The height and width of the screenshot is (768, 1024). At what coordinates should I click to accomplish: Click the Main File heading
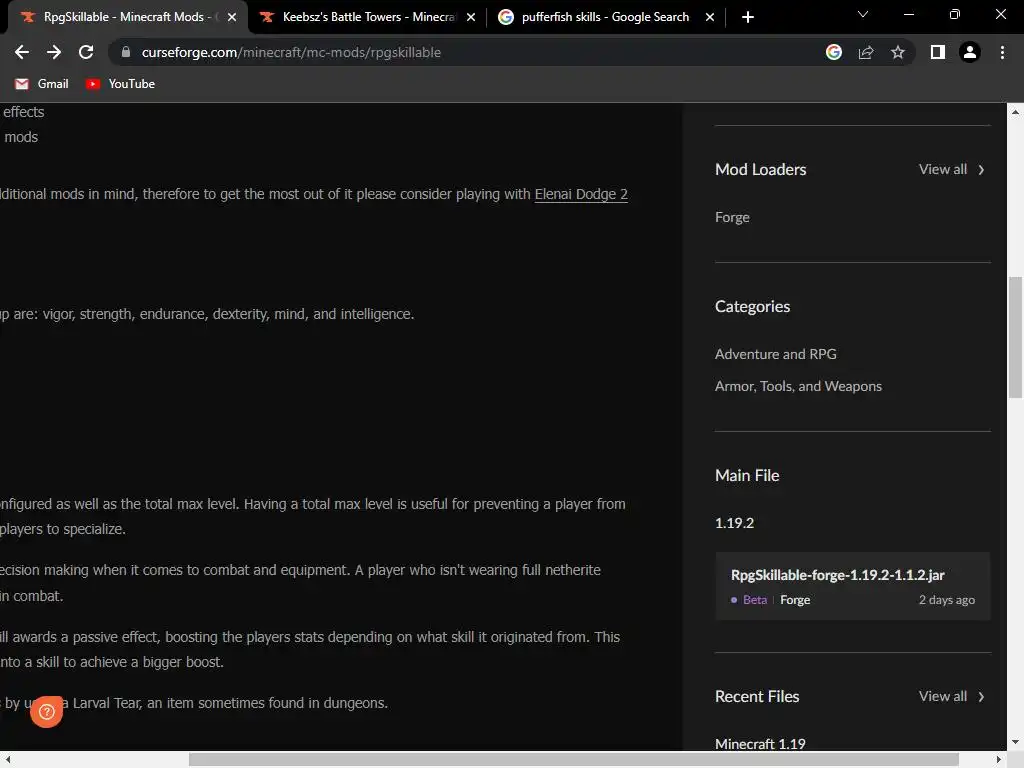point(747,475)
